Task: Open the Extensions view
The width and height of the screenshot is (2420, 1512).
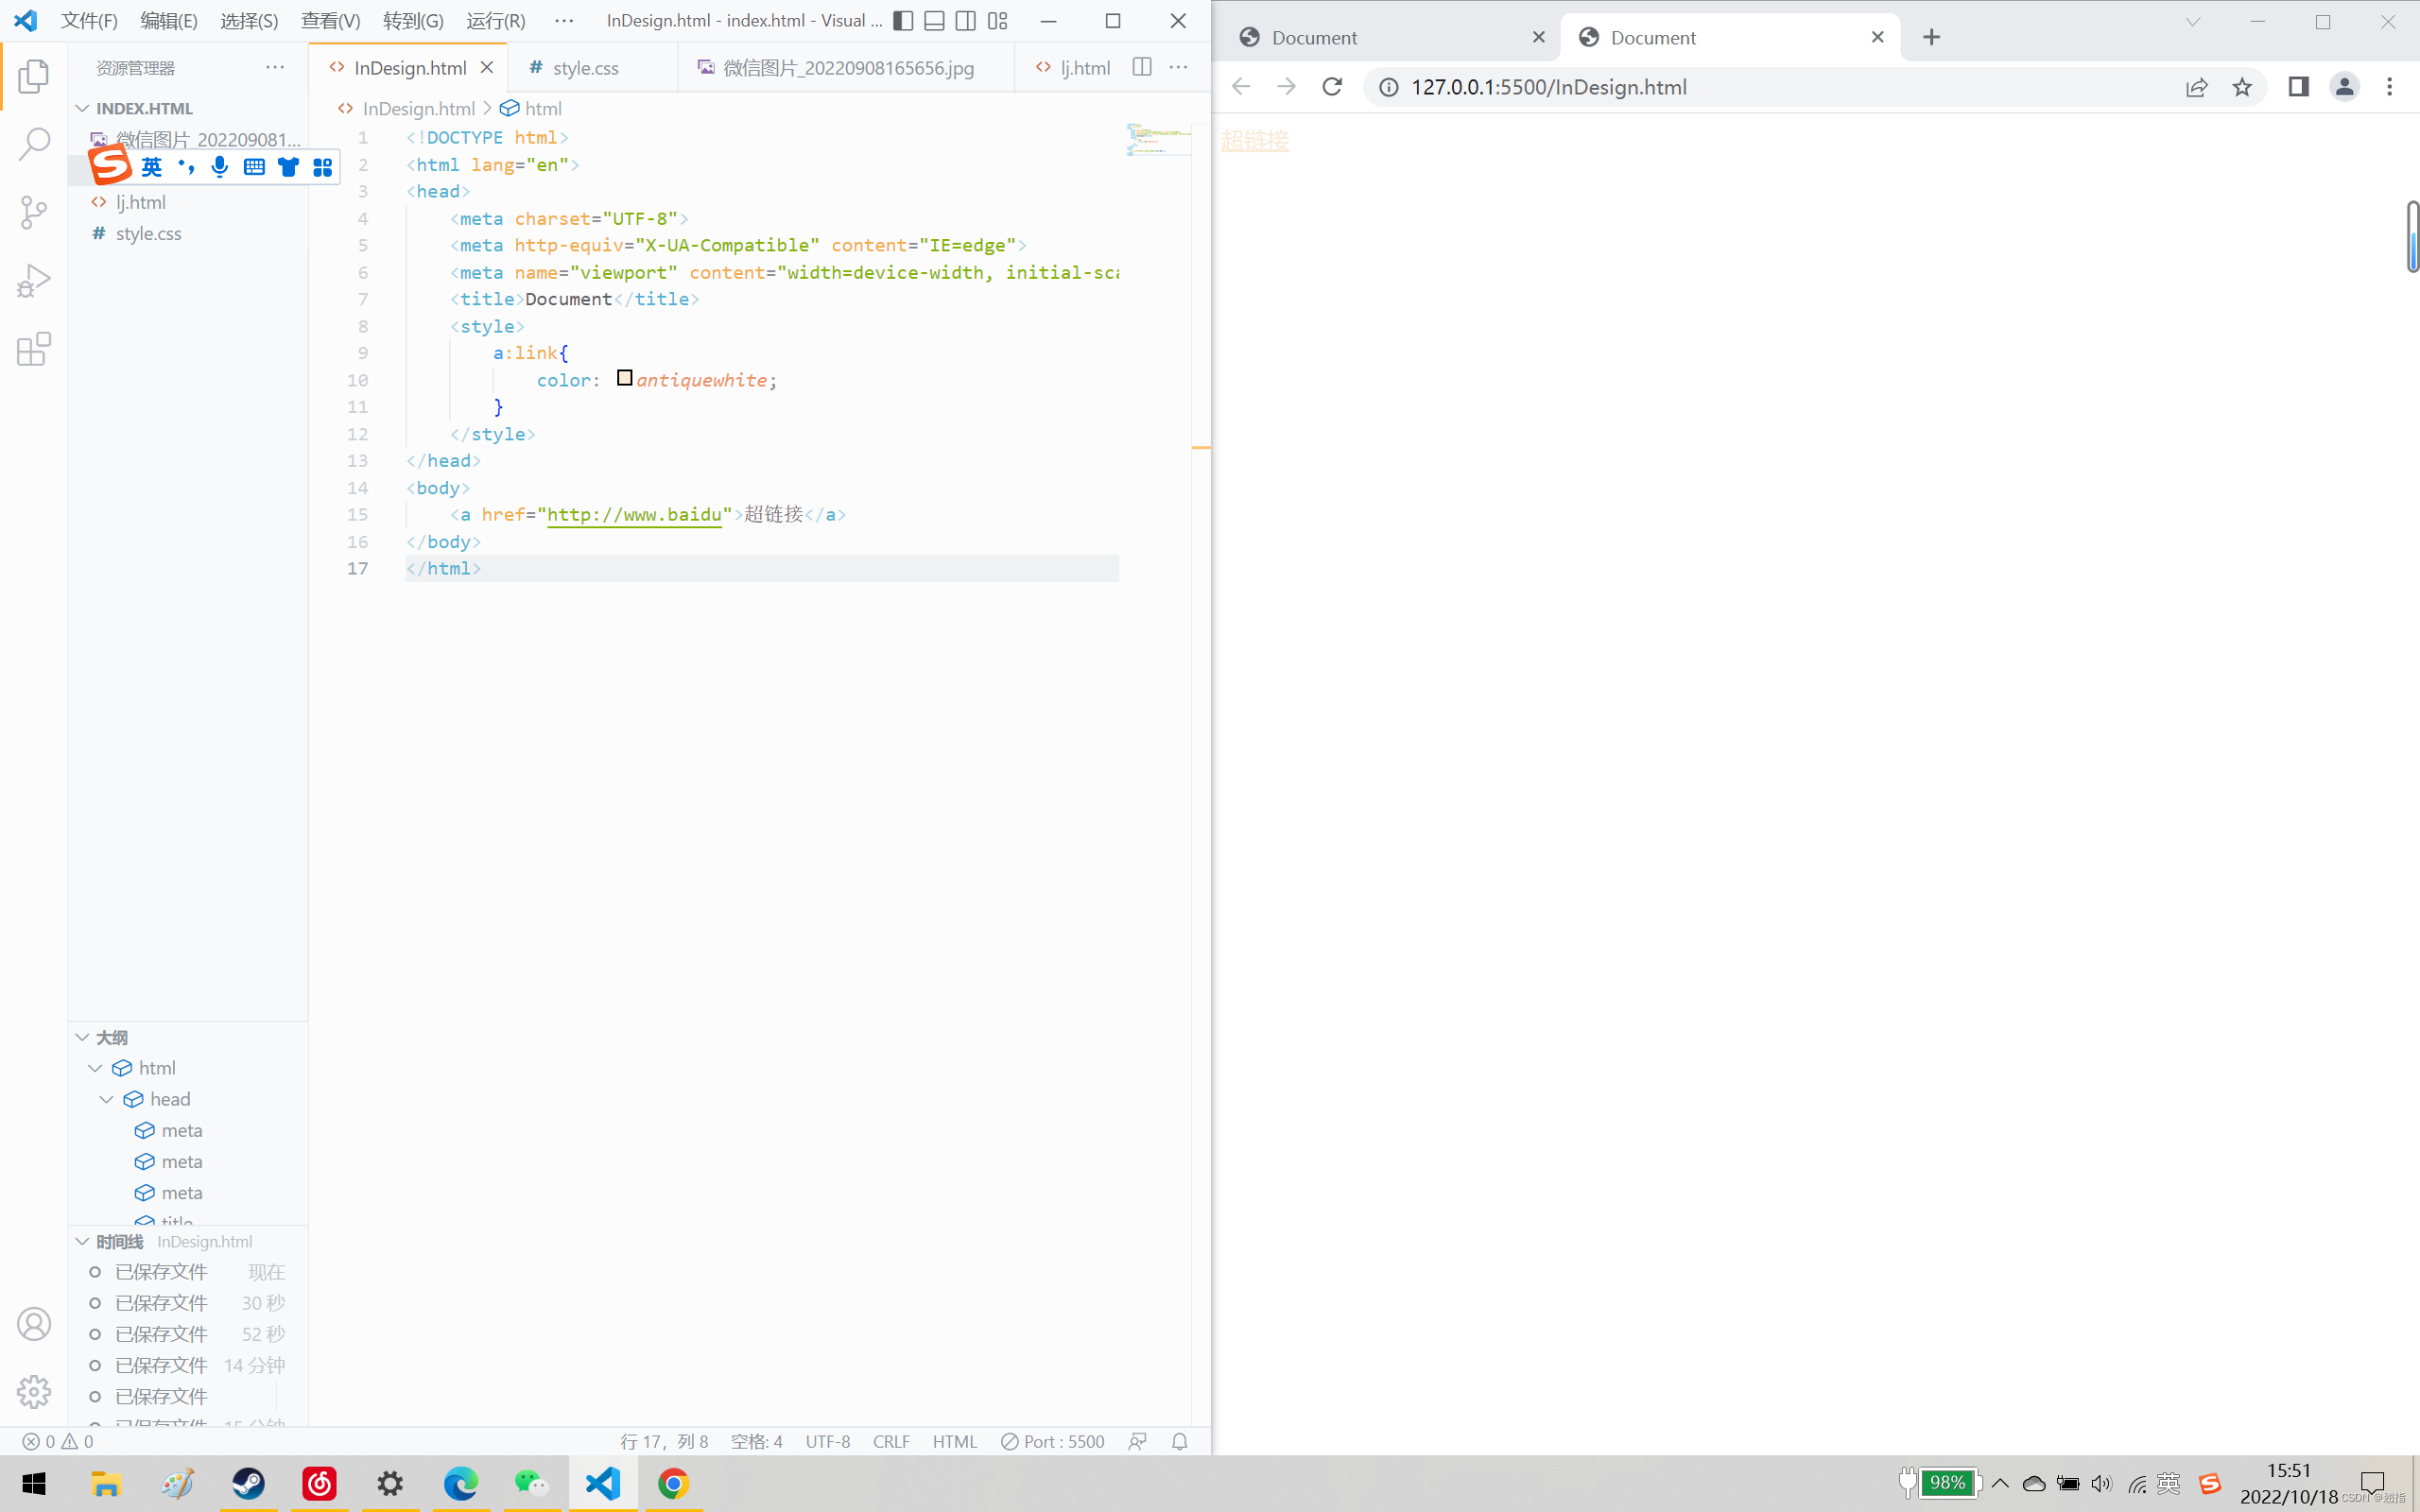Action: coord(34,349)
